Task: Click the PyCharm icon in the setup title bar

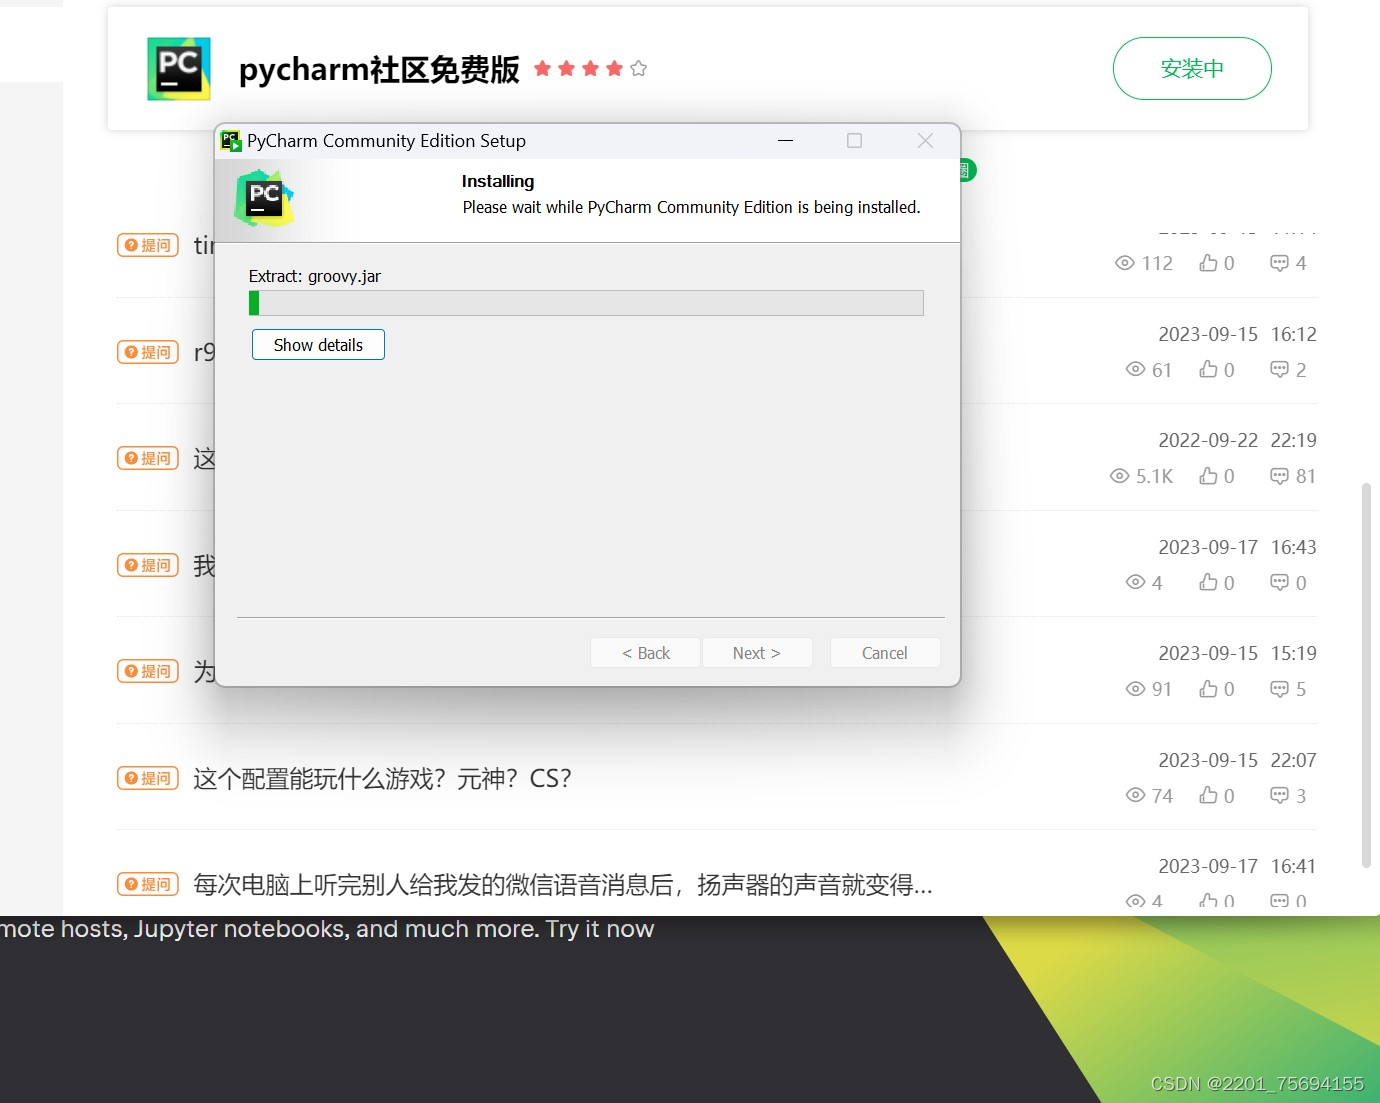Action: click(x=230, y=140)
